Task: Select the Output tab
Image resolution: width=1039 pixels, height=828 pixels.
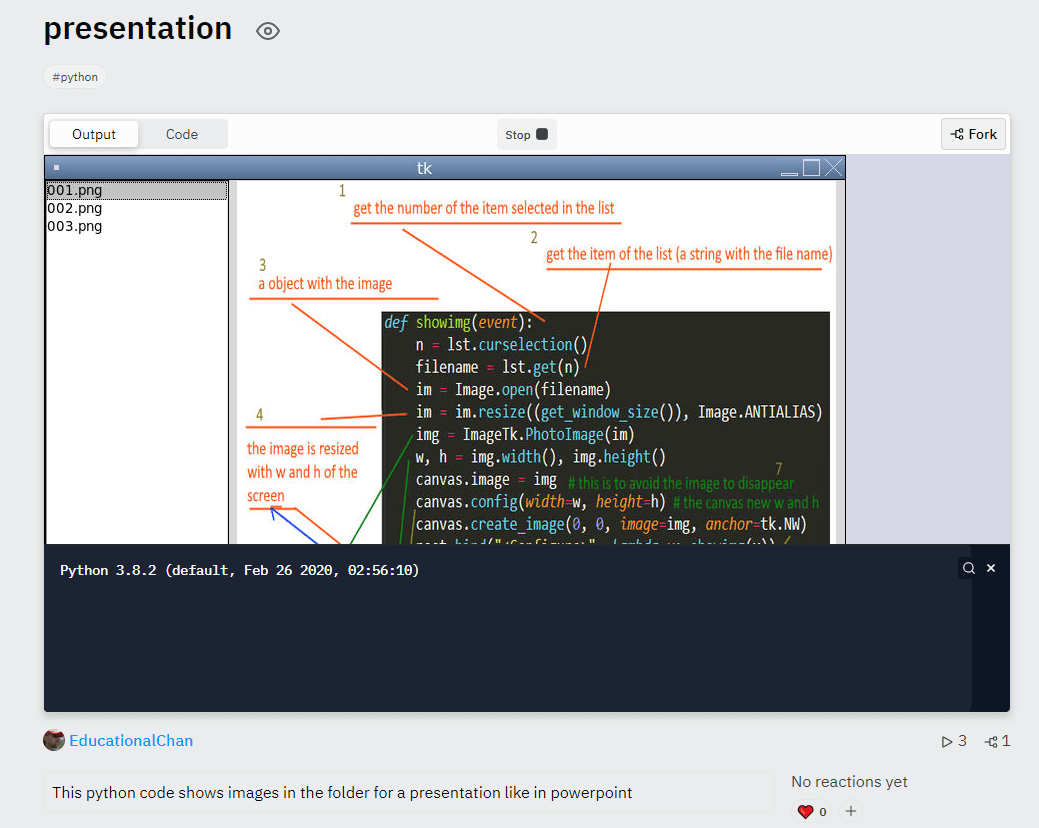Action: point(93,132)
